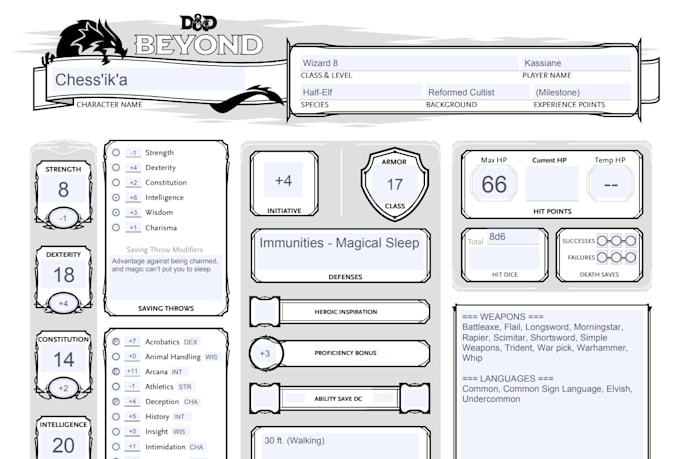Mark the first death save success

tap(602, 240)
